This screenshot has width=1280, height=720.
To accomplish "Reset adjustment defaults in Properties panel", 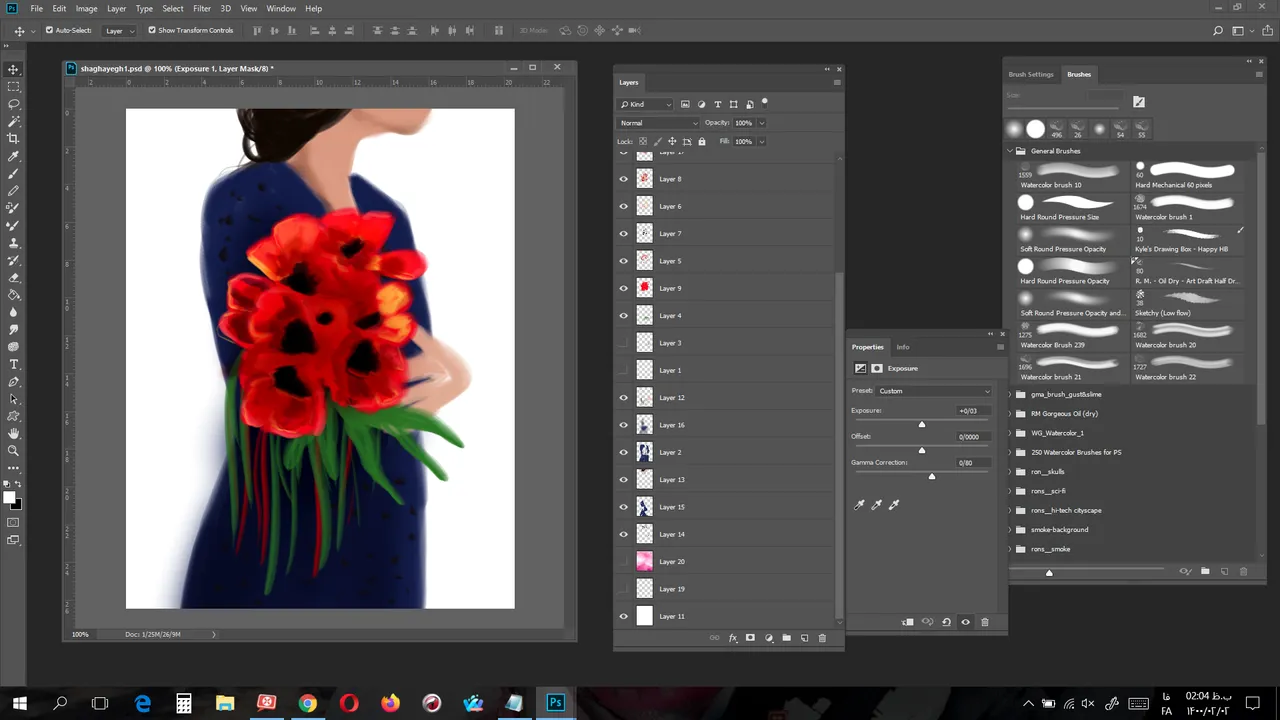I will [946, 622].
